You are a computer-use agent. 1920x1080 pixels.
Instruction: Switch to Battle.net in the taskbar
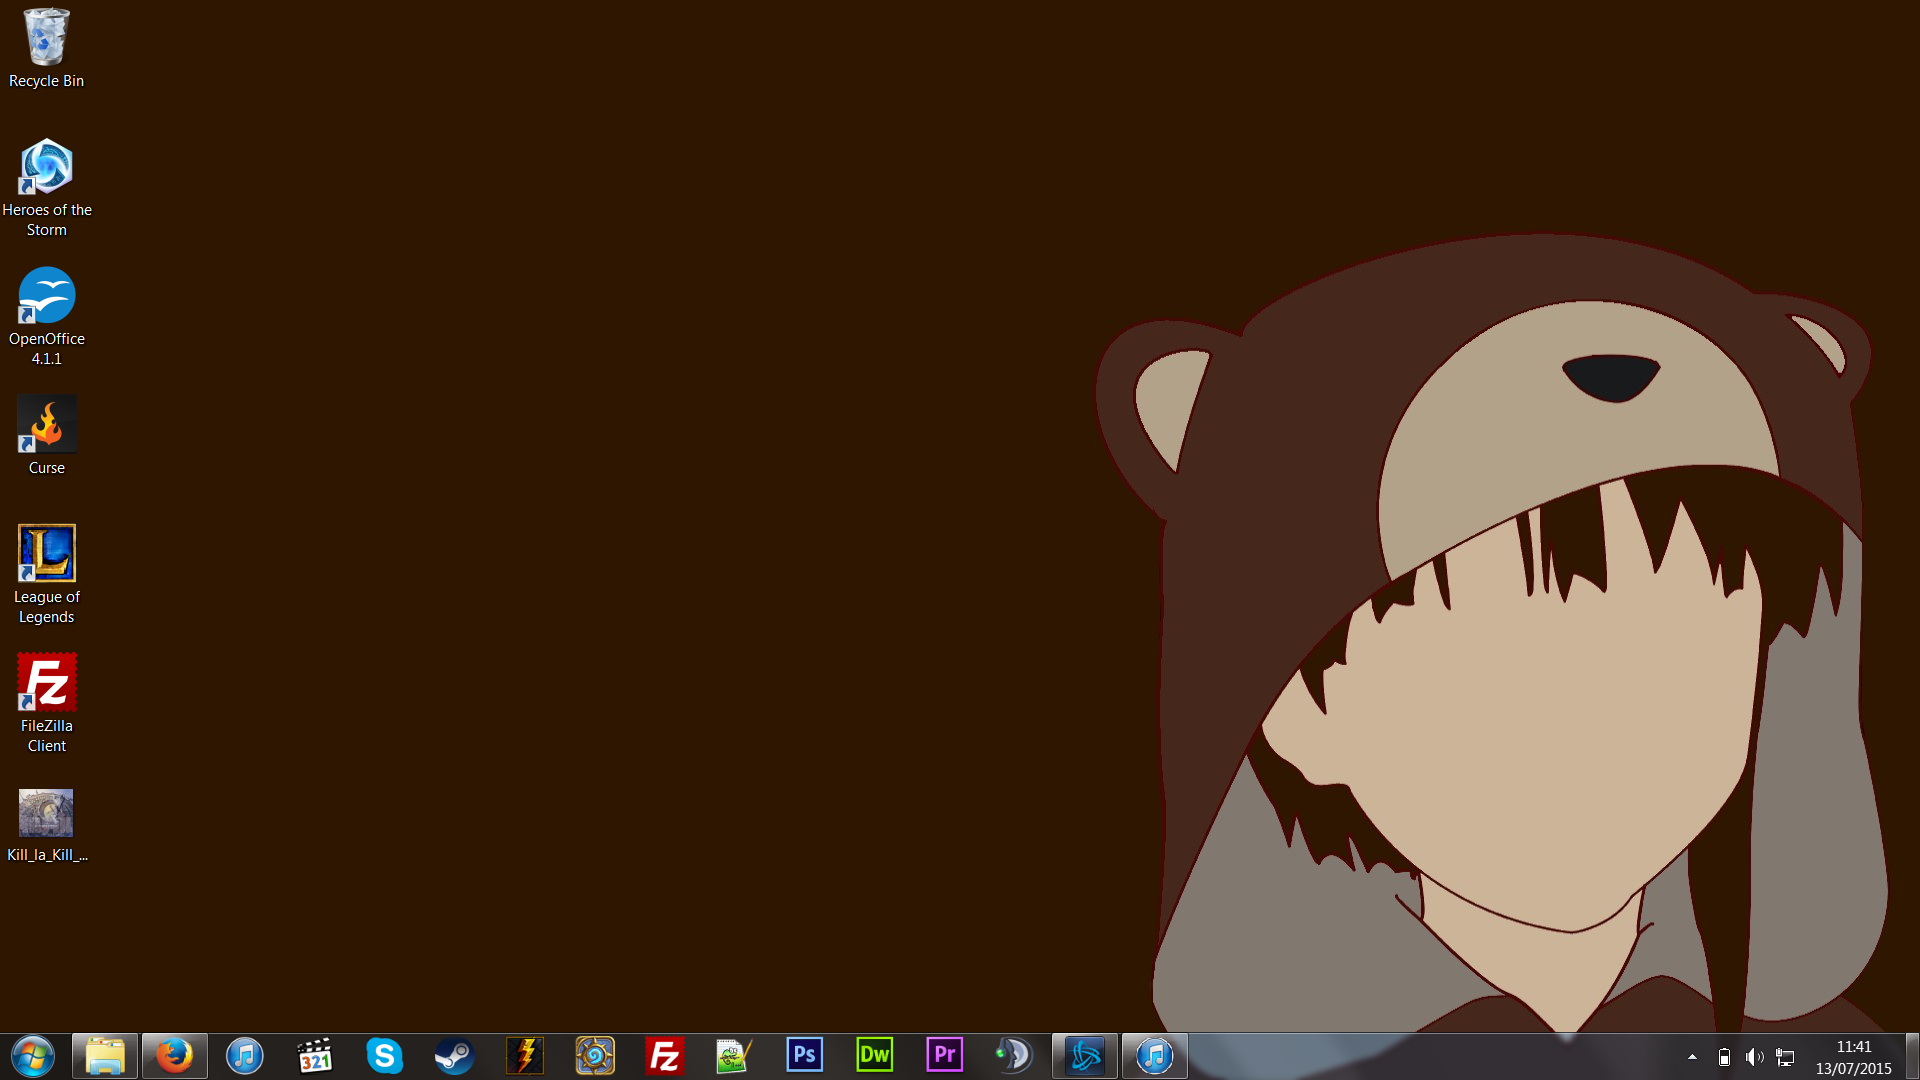(x=1085, y=1056)
